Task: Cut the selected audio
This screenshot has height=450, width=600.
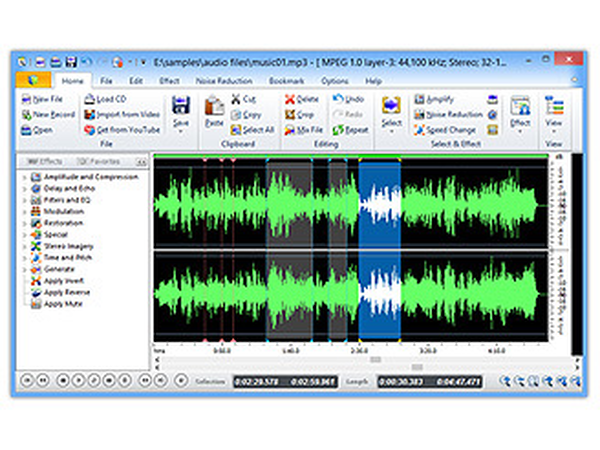Action: tap(243, 99)
